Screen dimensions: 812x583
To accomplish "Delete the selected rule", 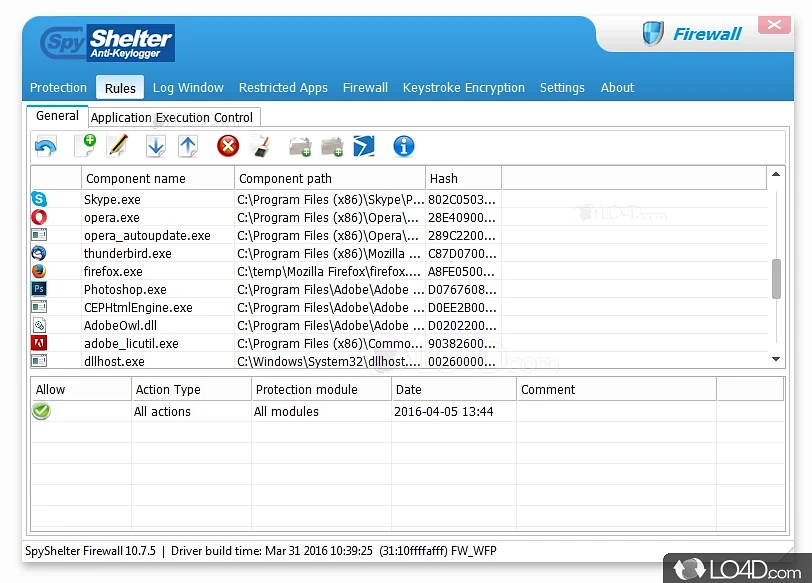I will pyautogui.click(x=228, y=146).
